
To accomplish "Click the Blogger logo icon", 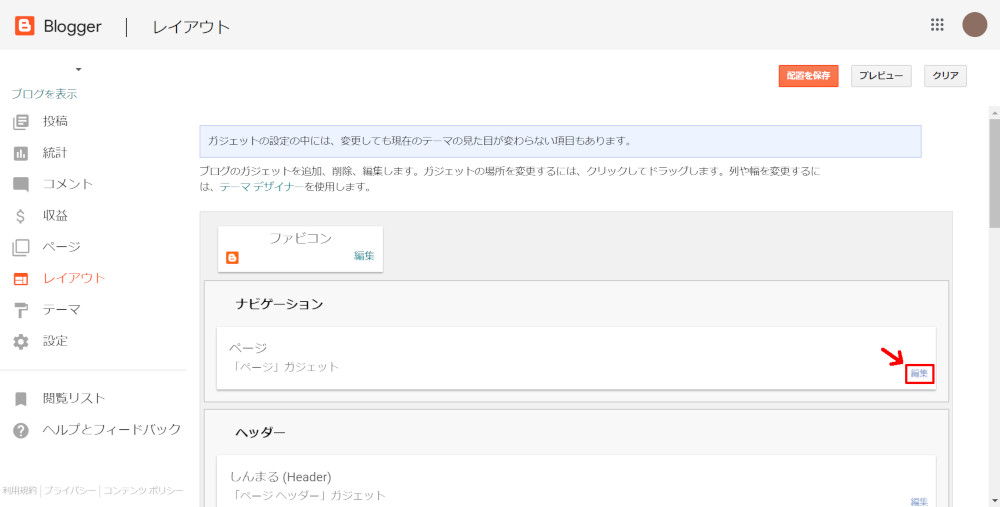I will tap(24, 26).
